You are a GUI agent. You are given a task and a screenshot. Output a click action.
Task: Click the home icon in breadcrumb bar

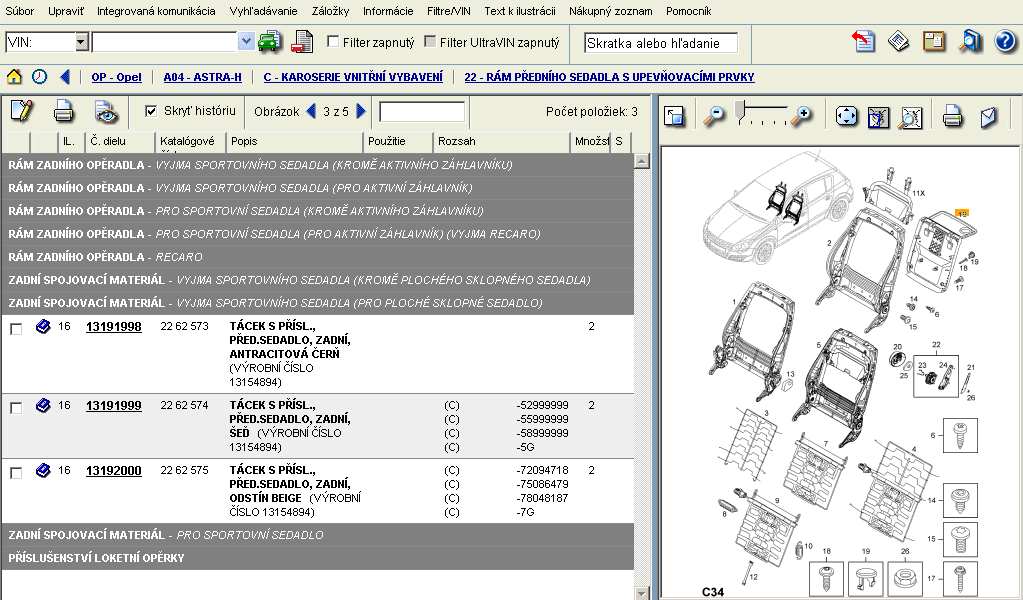pos(14,77)
